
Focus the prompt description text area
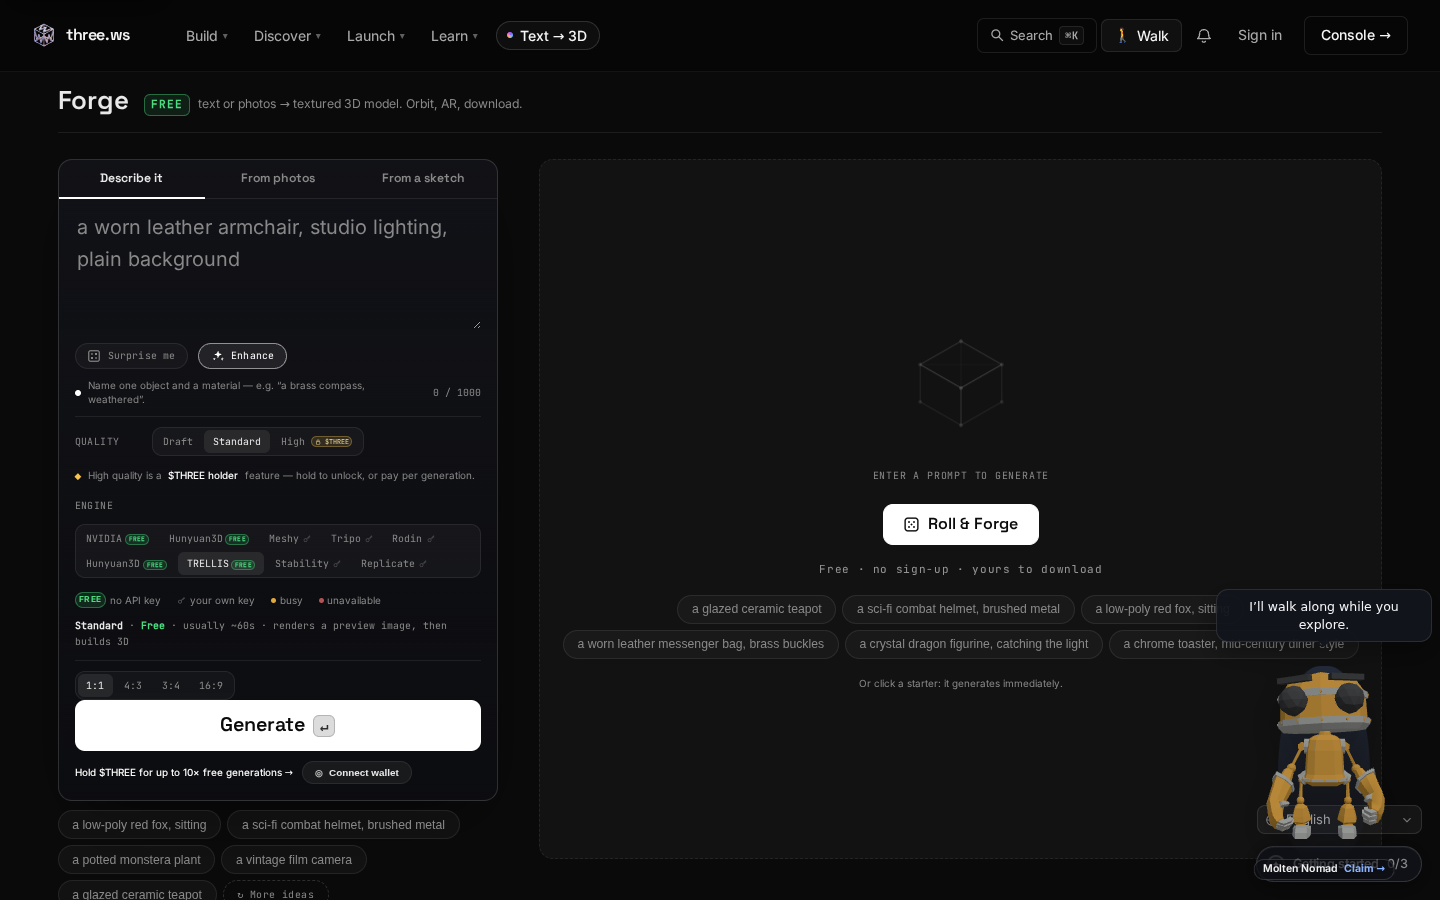(278, 268)
